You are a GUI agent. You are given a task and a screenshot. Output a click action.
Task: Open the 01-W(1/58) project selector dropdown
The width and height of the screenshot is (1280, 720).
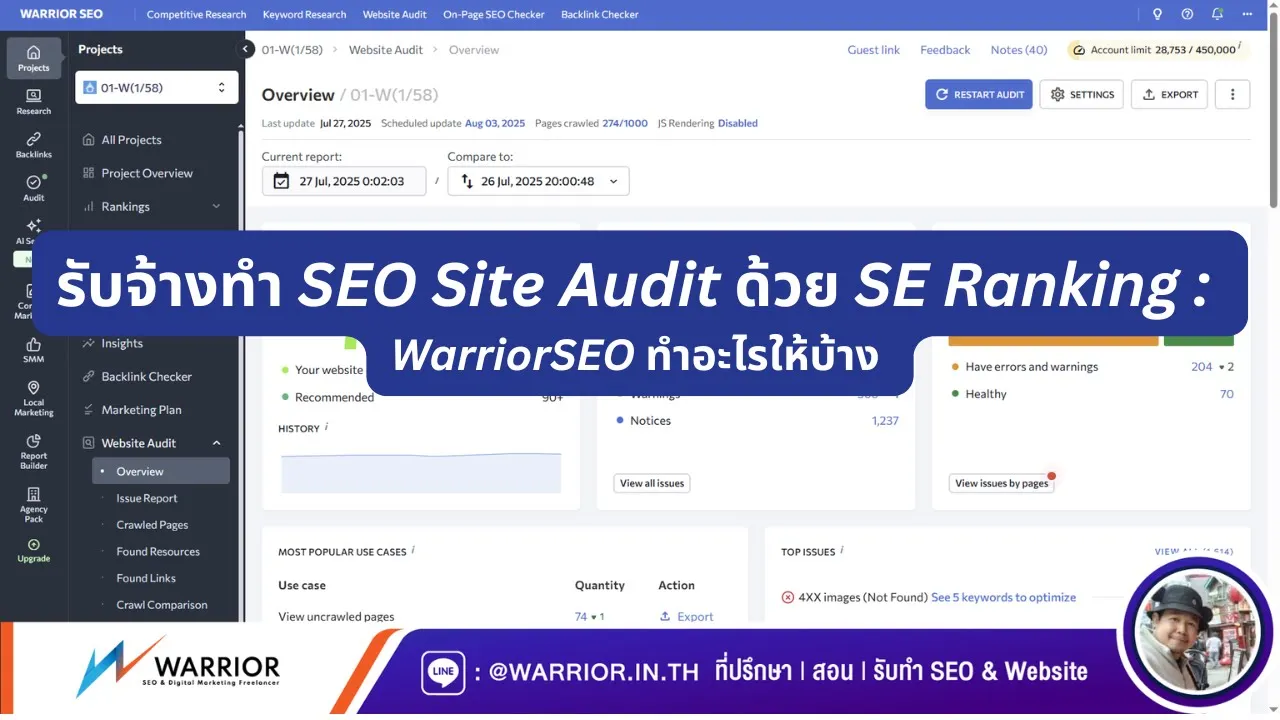(157, 88)
